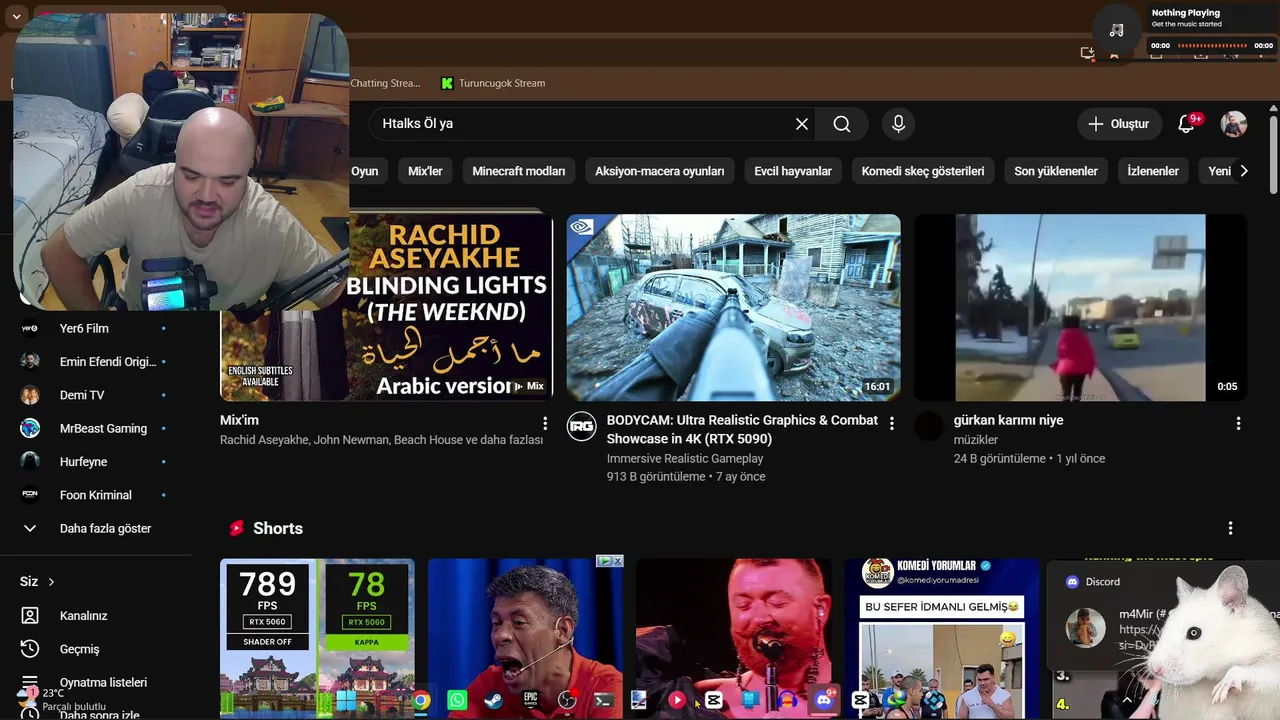The image size is (1280, 720).
Task: Go to Immersive Realistic Gameplay channel name
Action: coord(685,459)
